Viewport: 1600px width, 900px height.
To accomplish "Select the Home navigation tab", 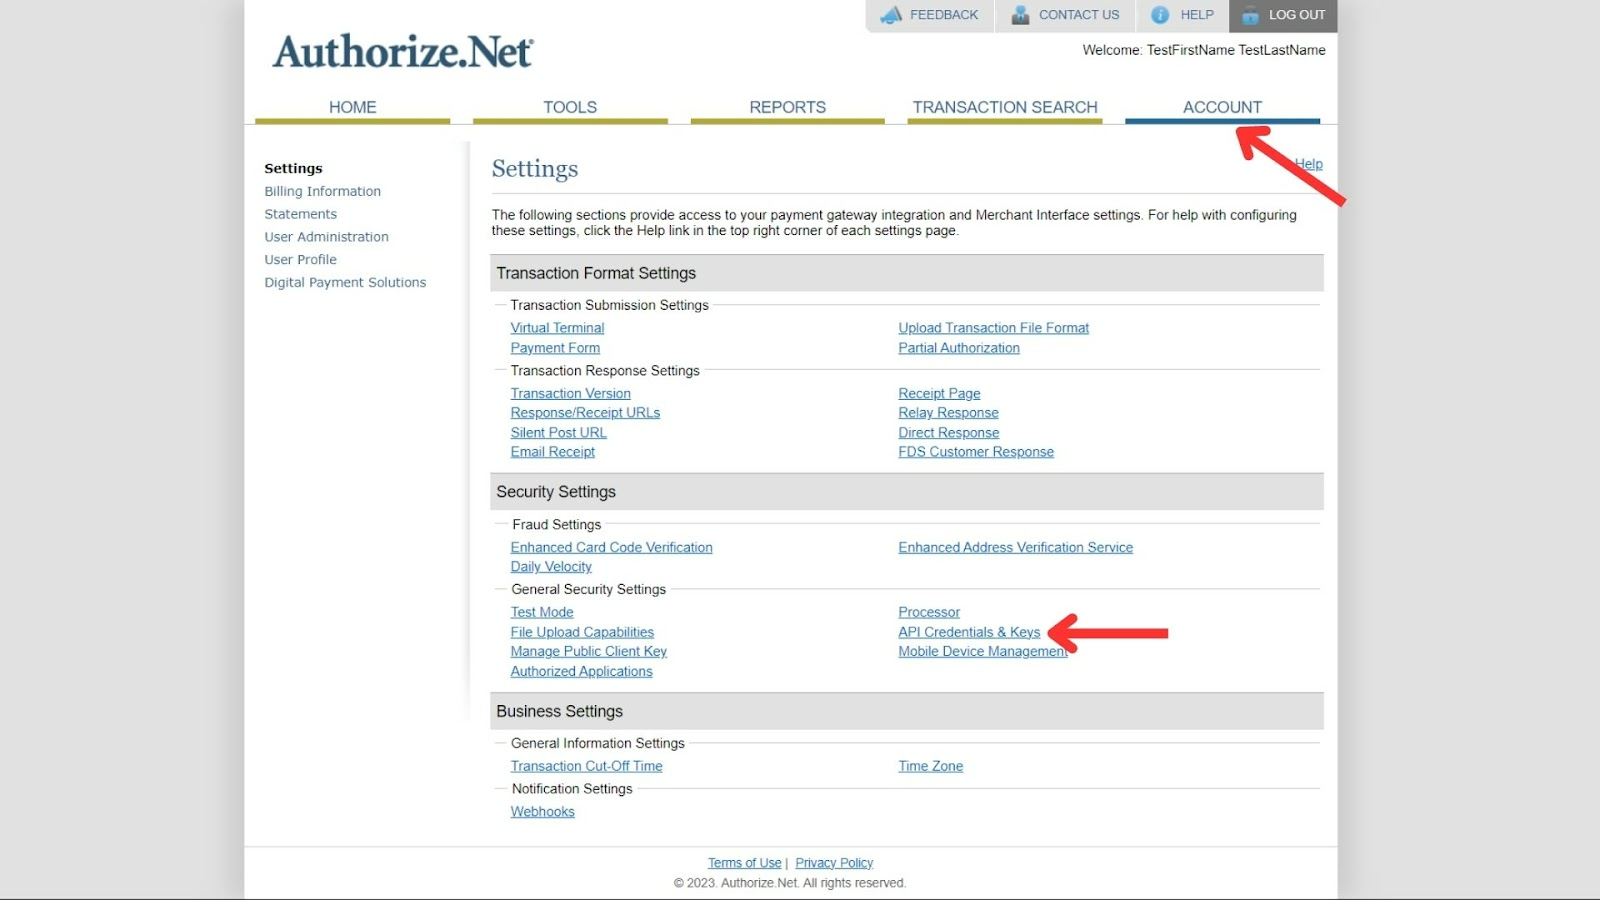I will pos(353,107).
